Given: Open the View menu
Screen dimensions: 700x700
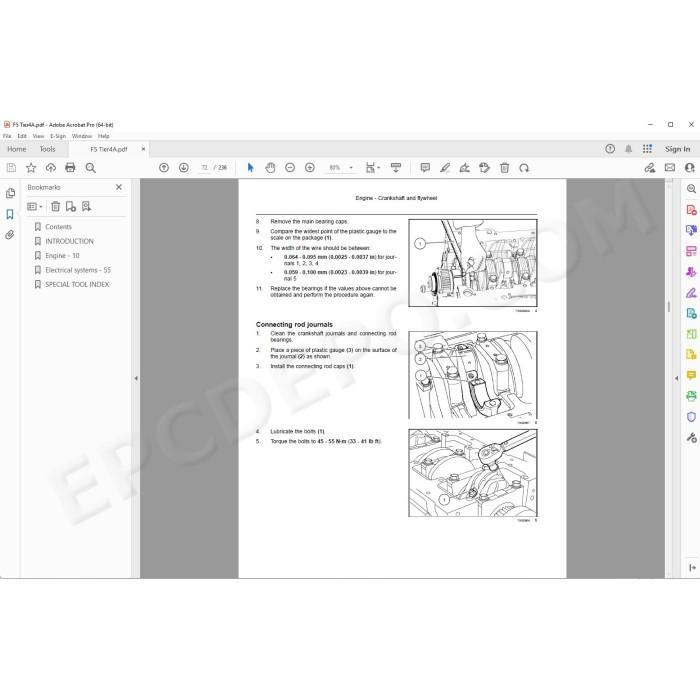Looking at the screenshot, I should click(x=38, y=136).
